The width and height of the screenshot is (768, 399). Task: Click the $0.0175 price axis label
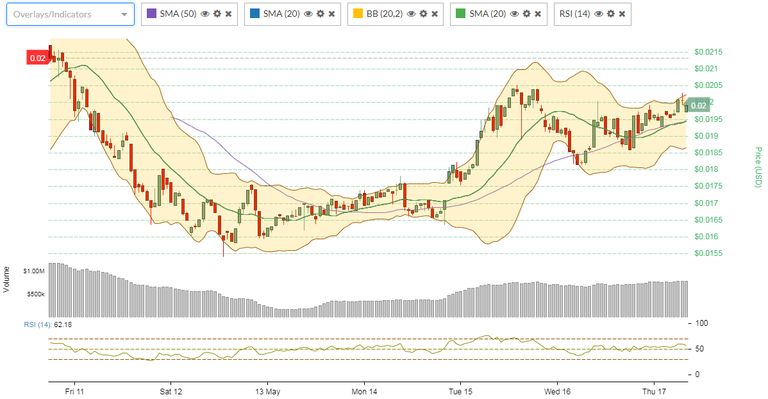(708, 186)
